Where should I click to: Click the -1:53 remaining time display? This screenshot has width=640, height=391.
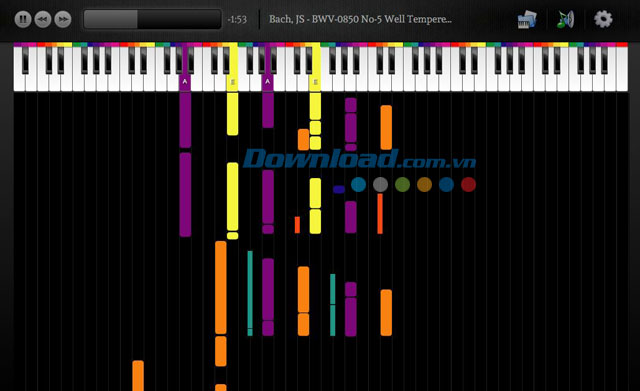click(x=237, y=19)
